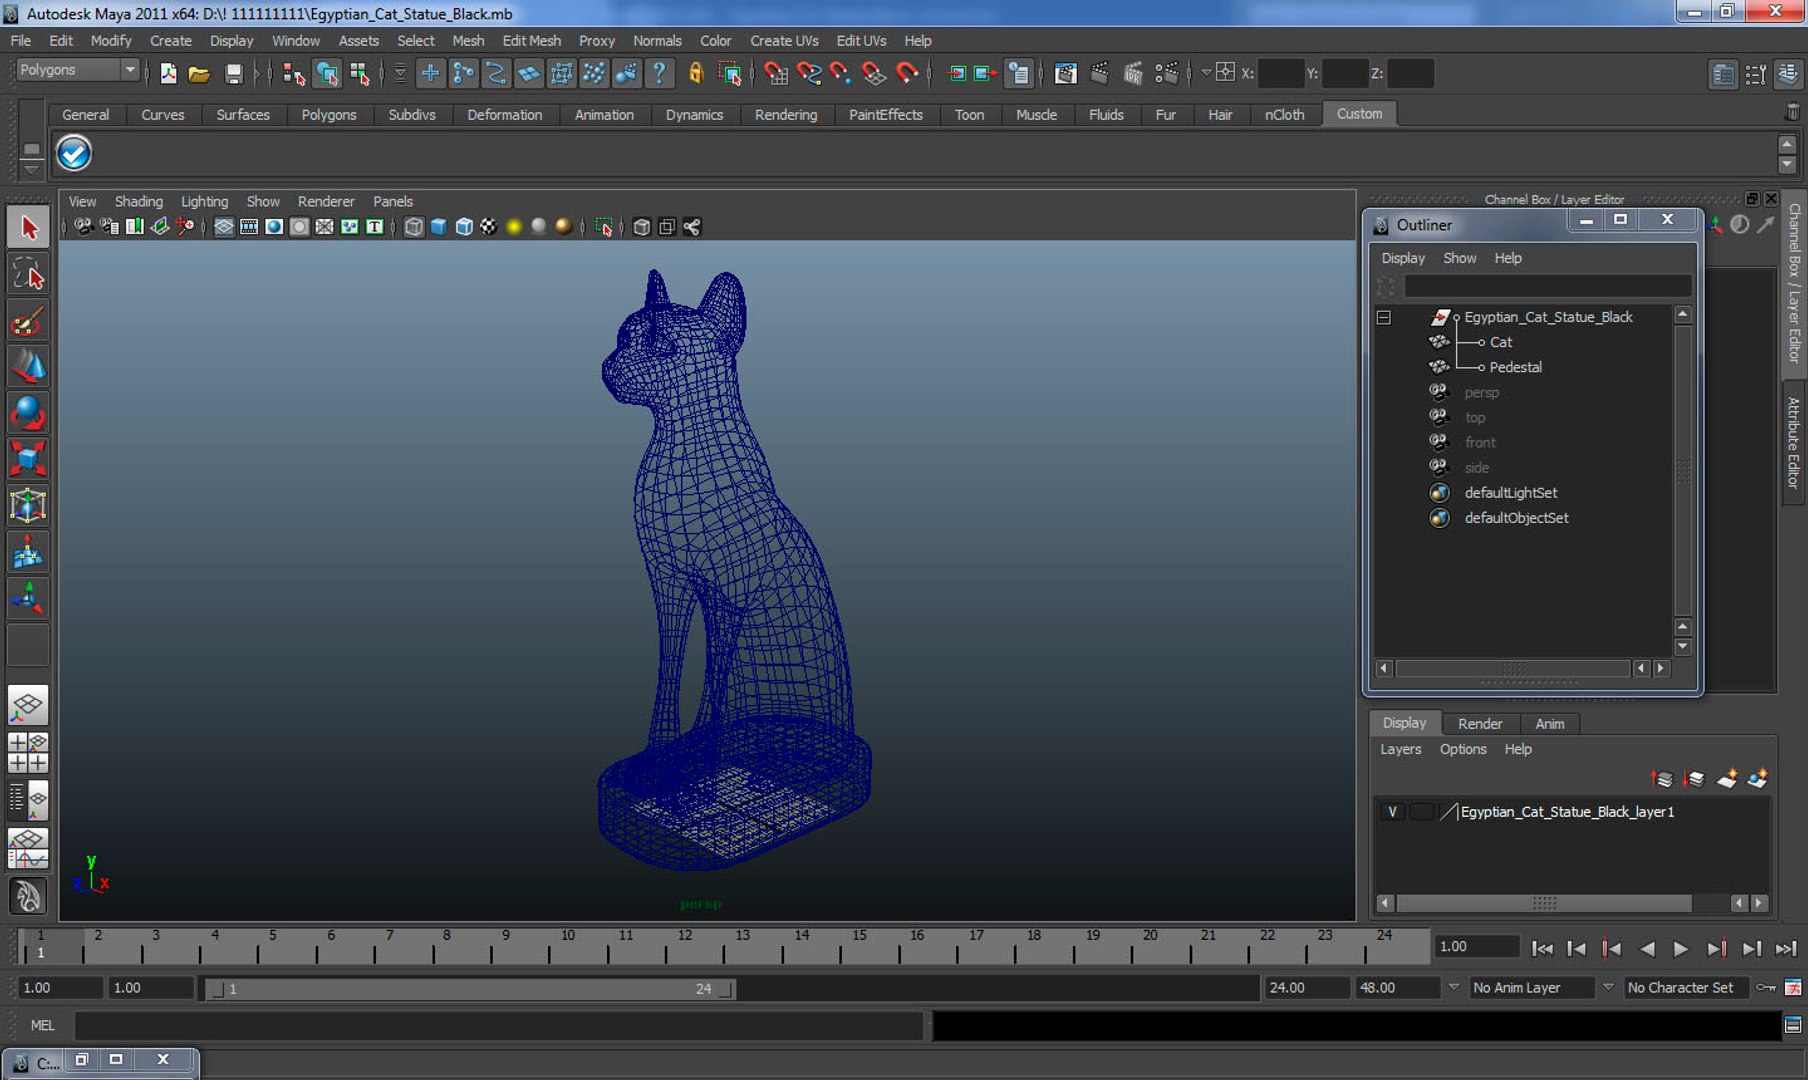Click the blue checkmark shelf button
Screen dimensions: 1808x1080
tap(73, 153)
